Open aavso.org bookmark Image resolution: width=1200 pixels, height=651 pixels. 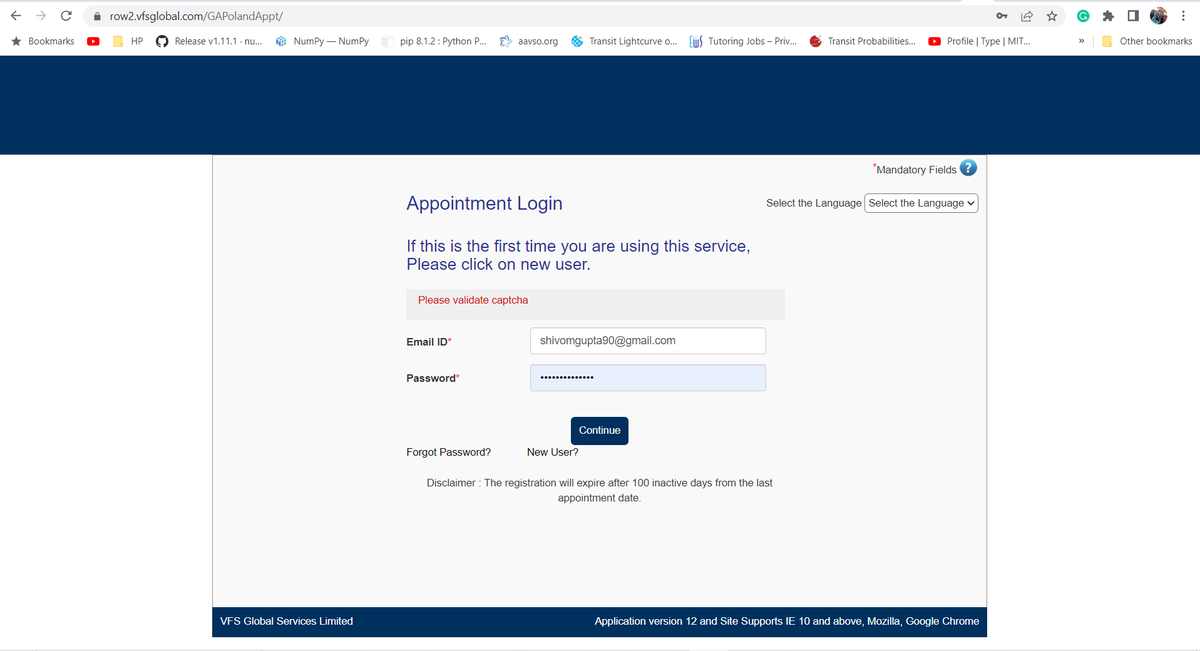point(529,41)
